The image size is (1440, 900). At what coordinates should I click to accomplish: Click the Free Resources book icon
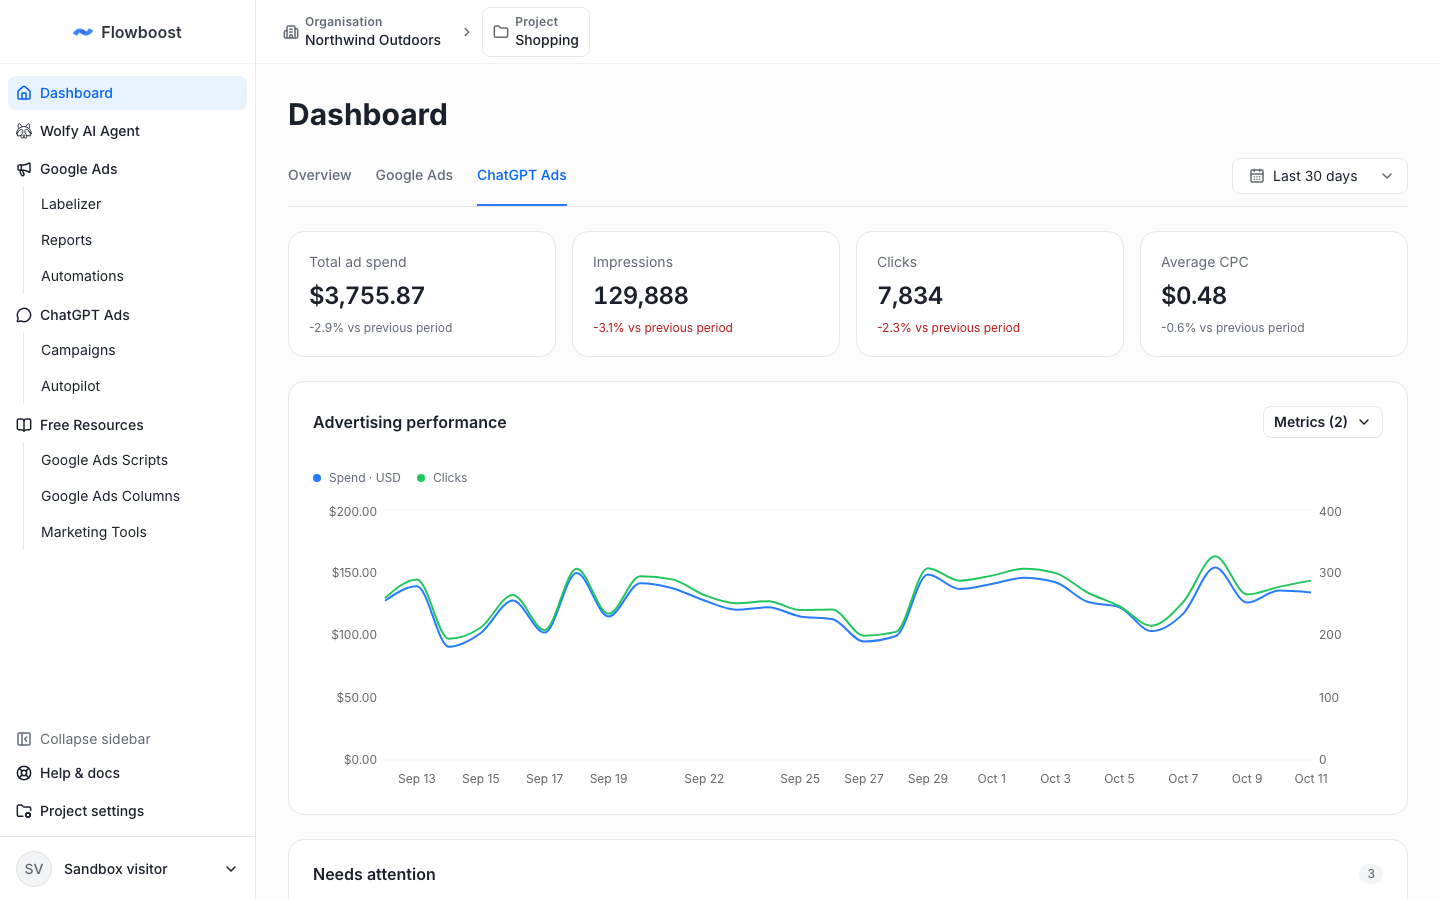[x=24, y=425]
